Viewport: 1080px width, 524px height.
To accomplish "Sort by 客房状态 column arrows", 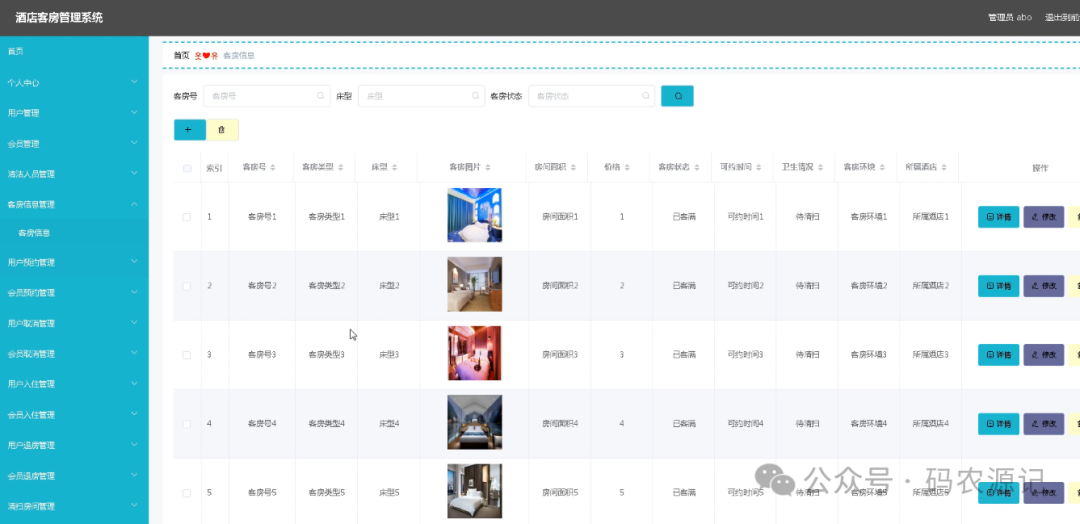I will point(697,167).
